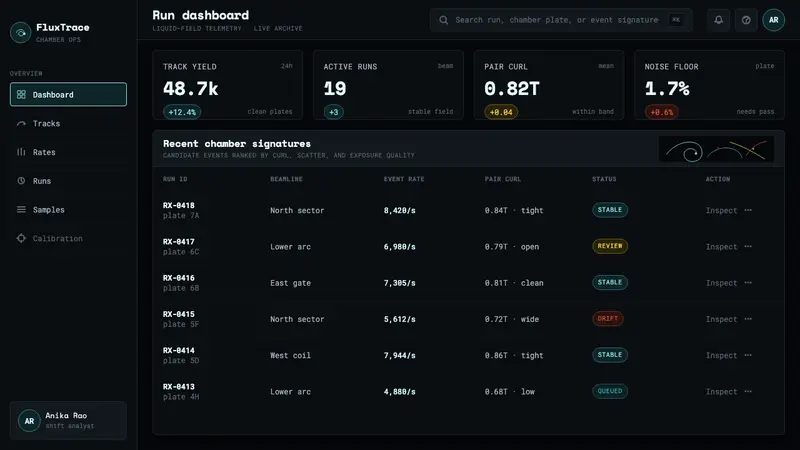Open the Runs section
The height and width of the screenshot is (450, 800).
point(68,181)
